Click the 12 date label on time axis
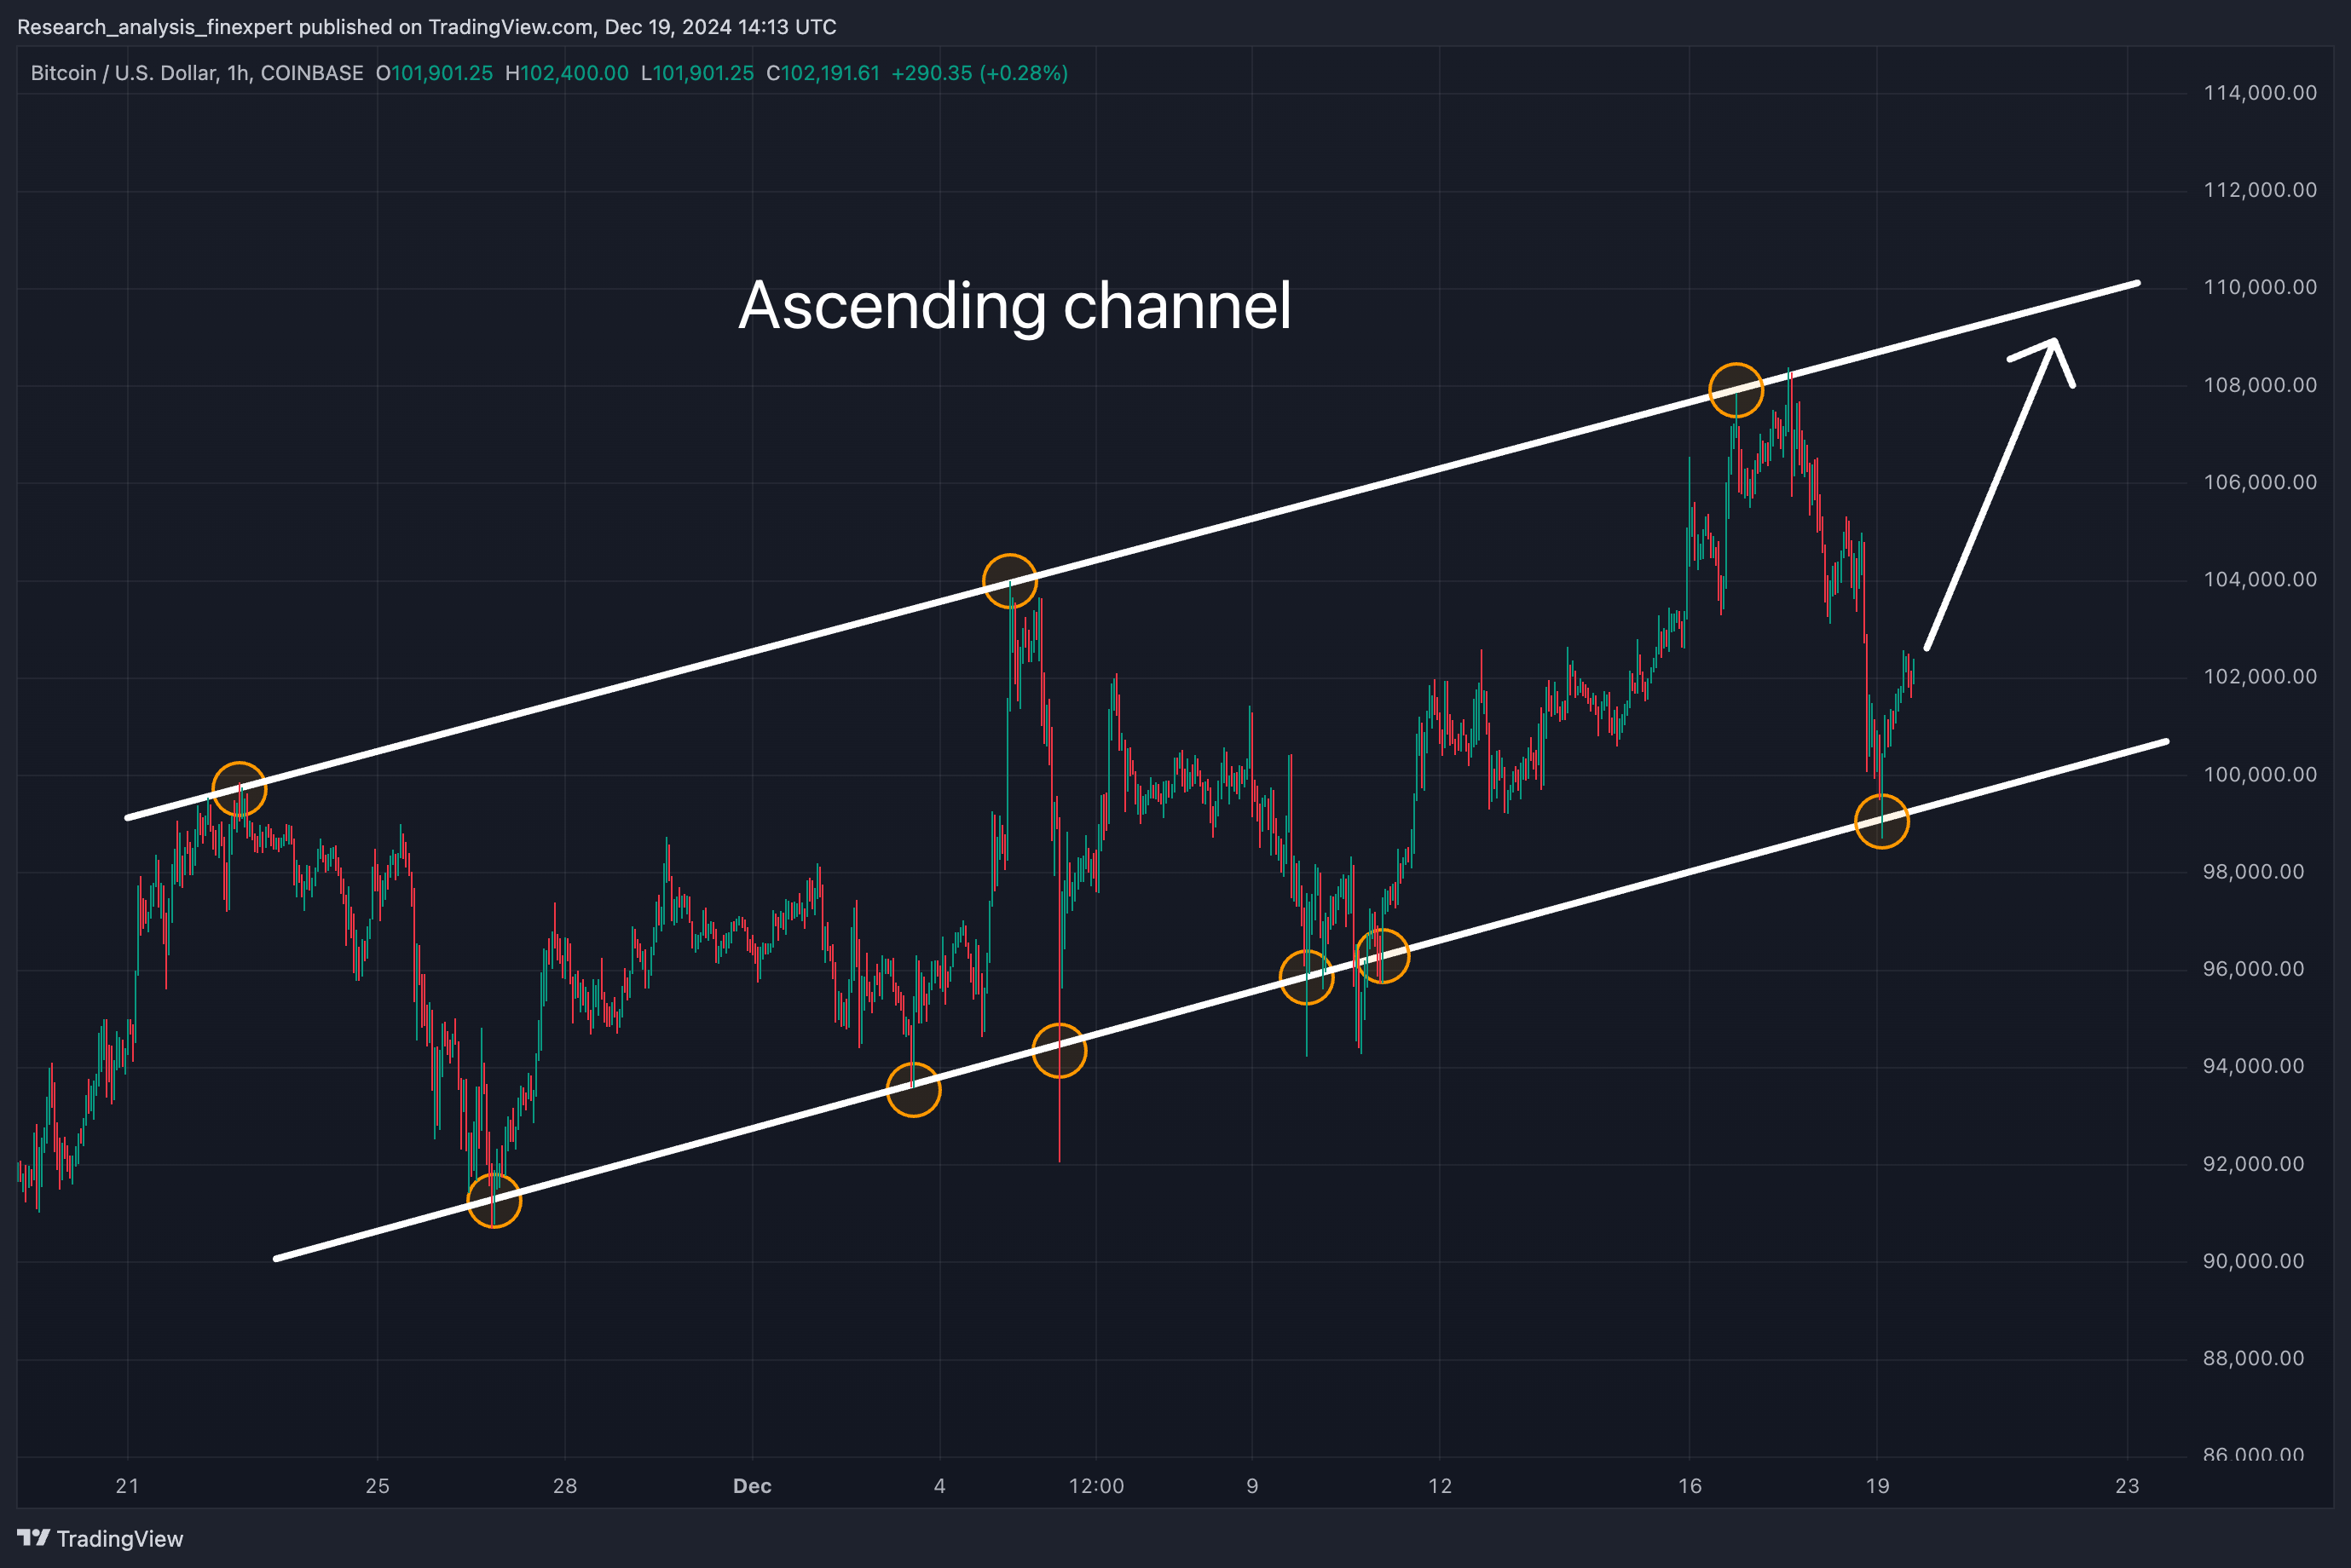 (1440, 1486)
